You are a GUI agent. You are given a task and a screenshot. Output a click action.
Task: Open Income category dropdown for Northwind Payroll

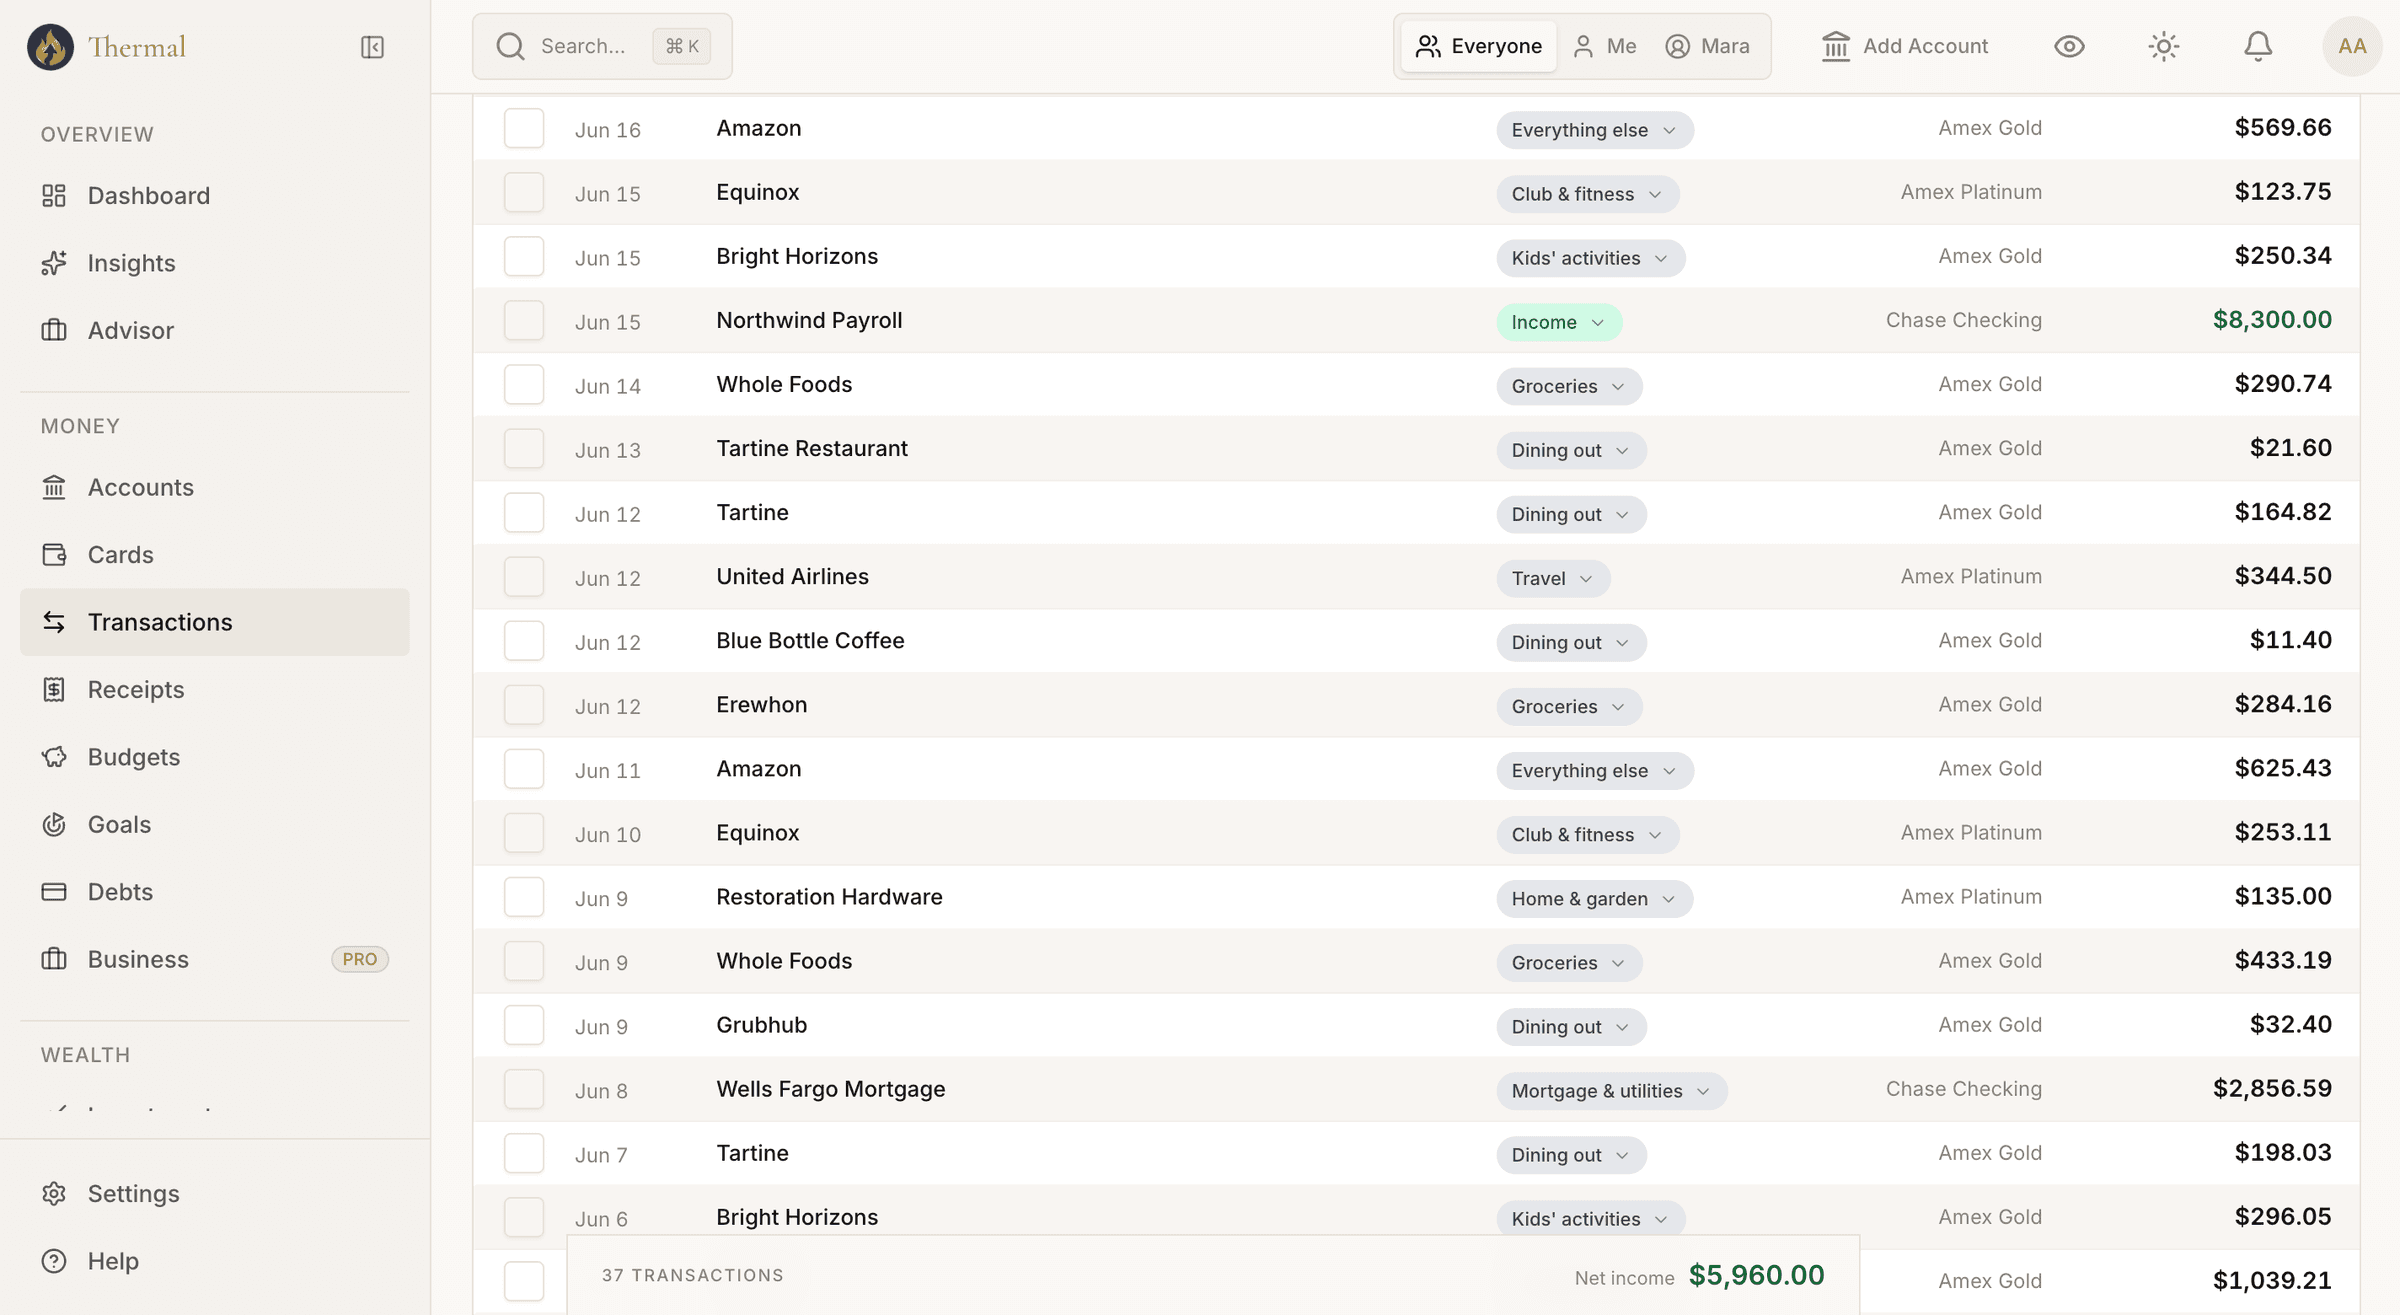[x=1559, y=322]
